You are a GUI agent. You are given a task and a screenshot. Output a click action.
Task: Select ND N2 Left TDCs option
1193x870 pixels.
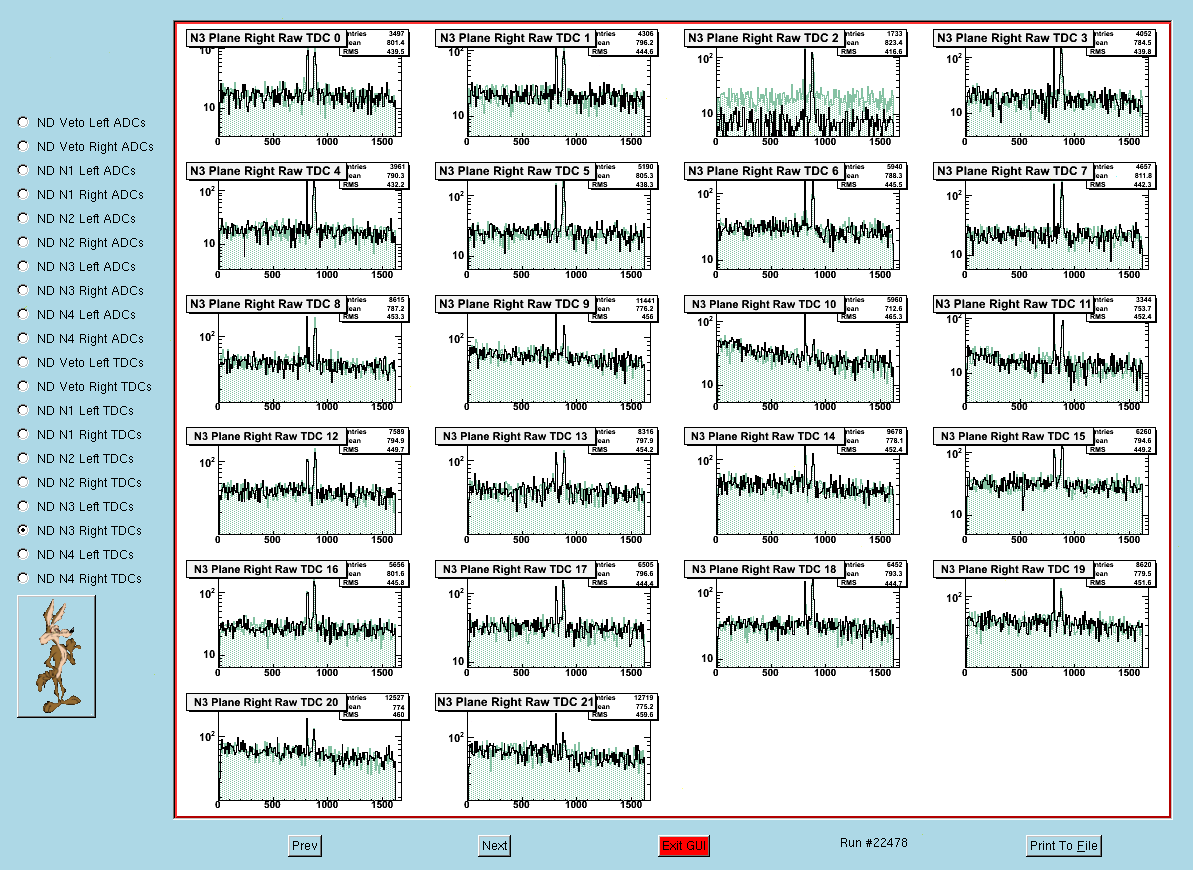[x=23, y=458]
